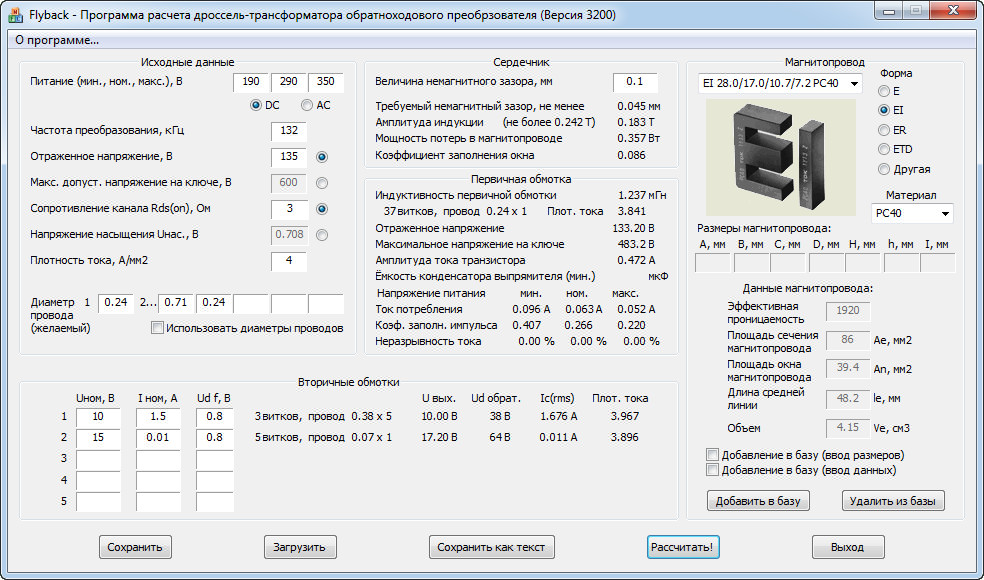Click the "Сохранить" button

pyautogui.click(x=135, y=547)
